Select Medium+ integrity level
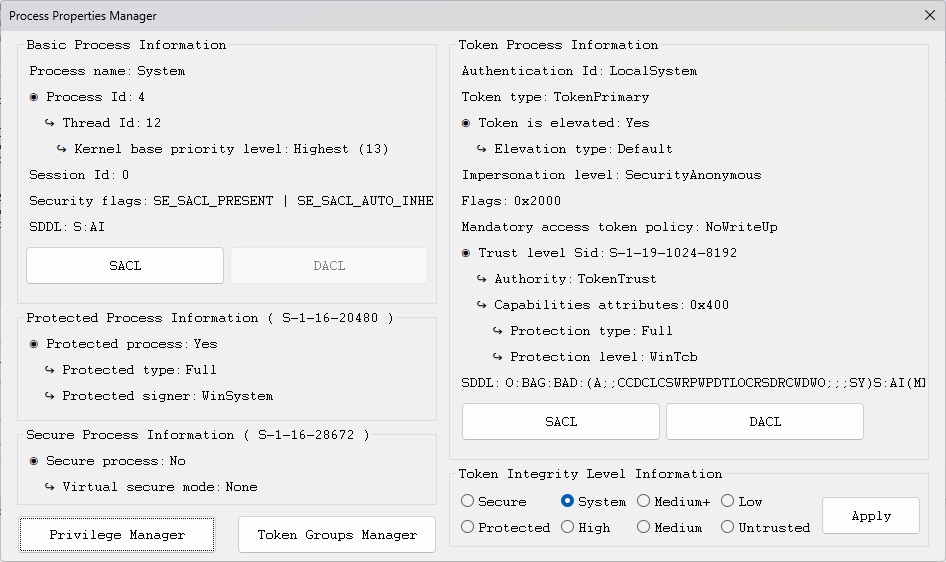Viewport: 946px width, 562px height. [644, 501]
